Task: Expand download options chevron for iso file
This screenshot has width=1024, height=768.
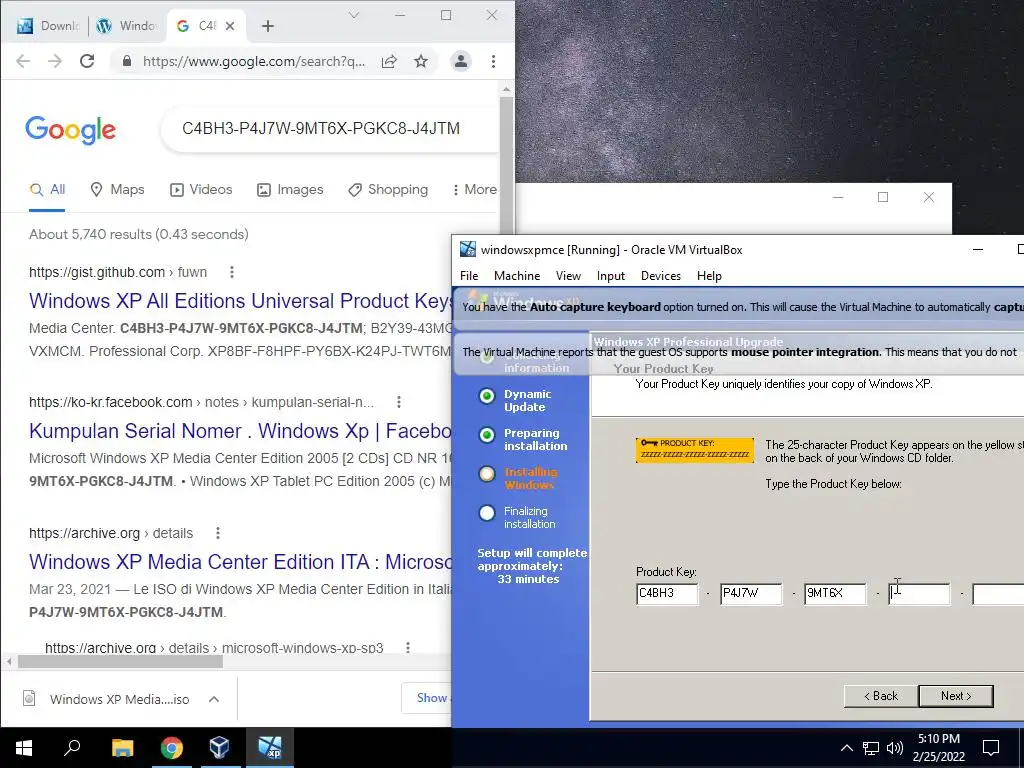Action: tap(214, 699)
